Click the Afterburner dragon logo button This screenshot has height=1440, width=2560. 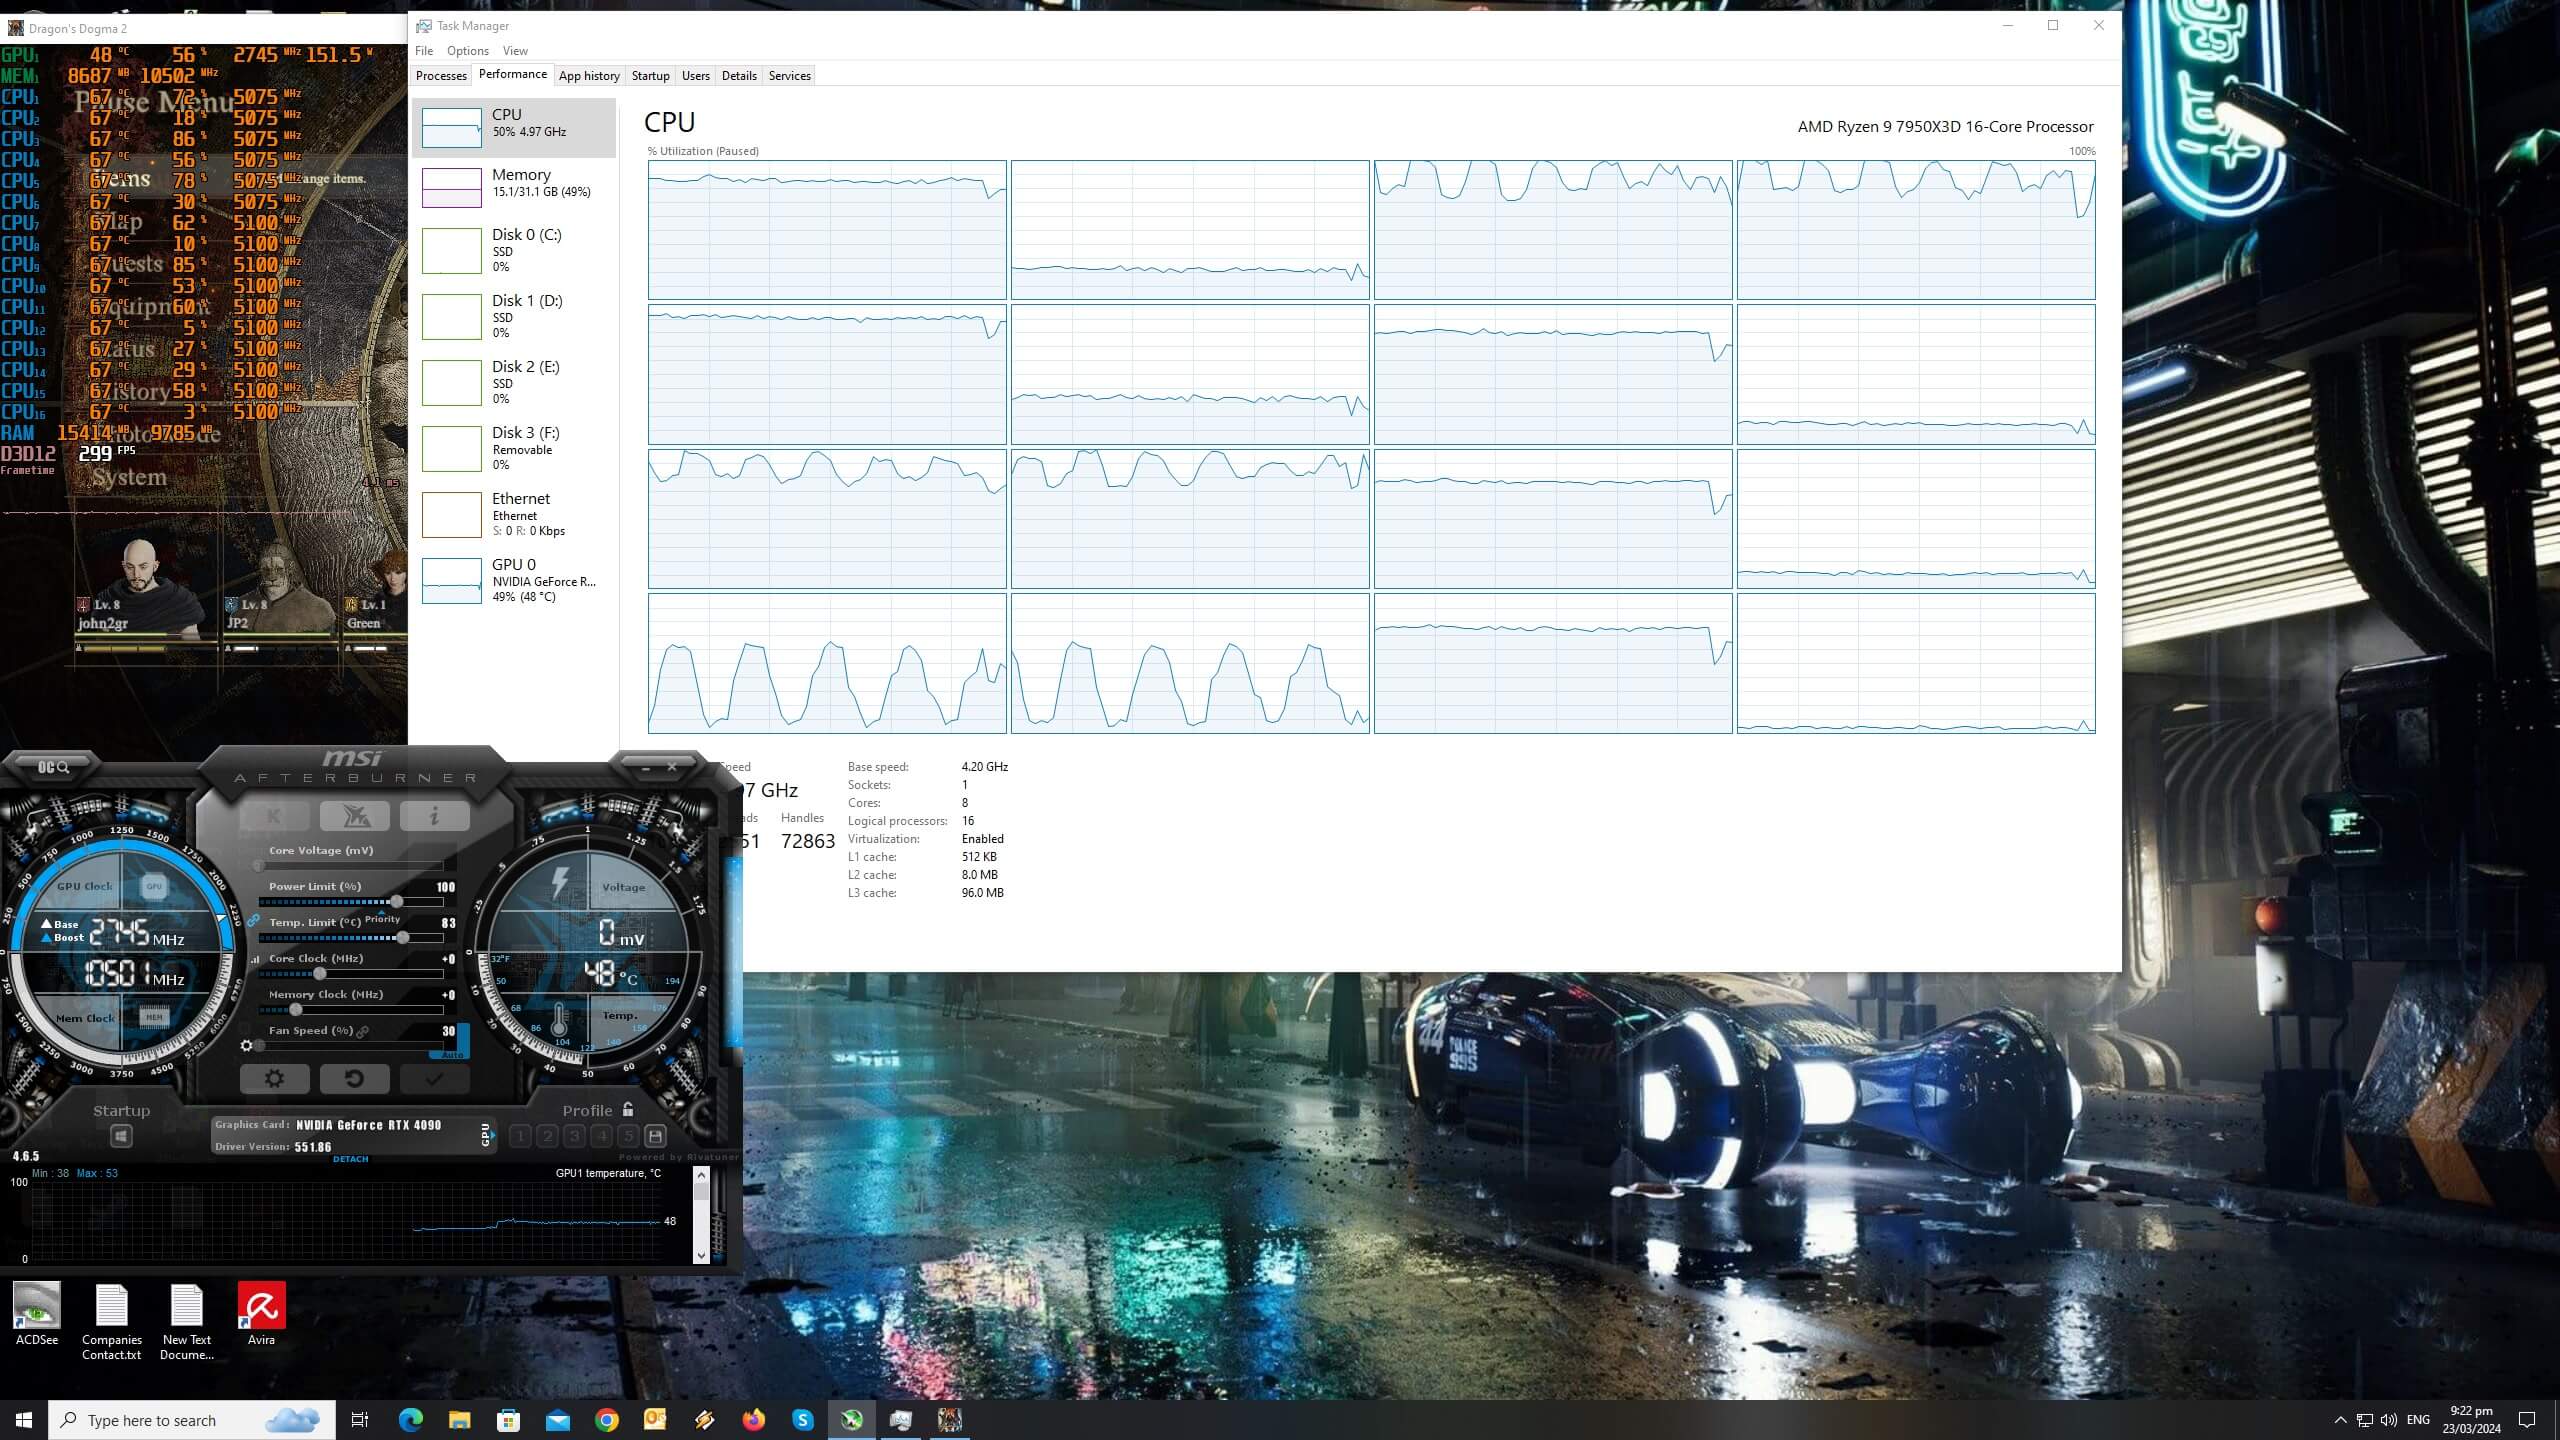click(x=354, y=816)
